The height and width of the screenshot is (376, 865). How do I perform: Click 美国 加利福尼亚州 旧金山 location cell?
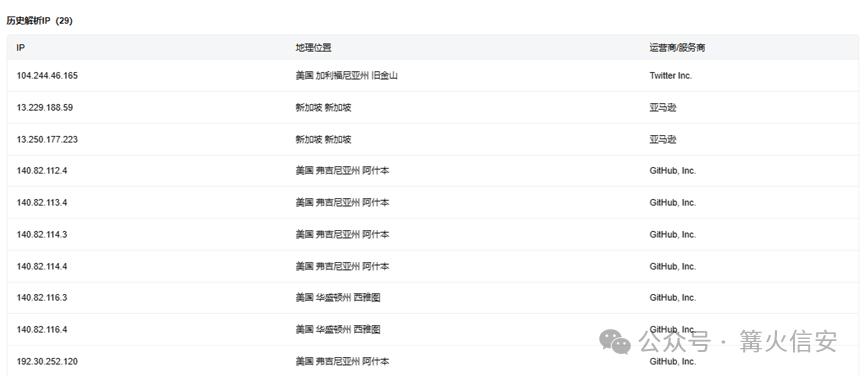tap(346, 76)
